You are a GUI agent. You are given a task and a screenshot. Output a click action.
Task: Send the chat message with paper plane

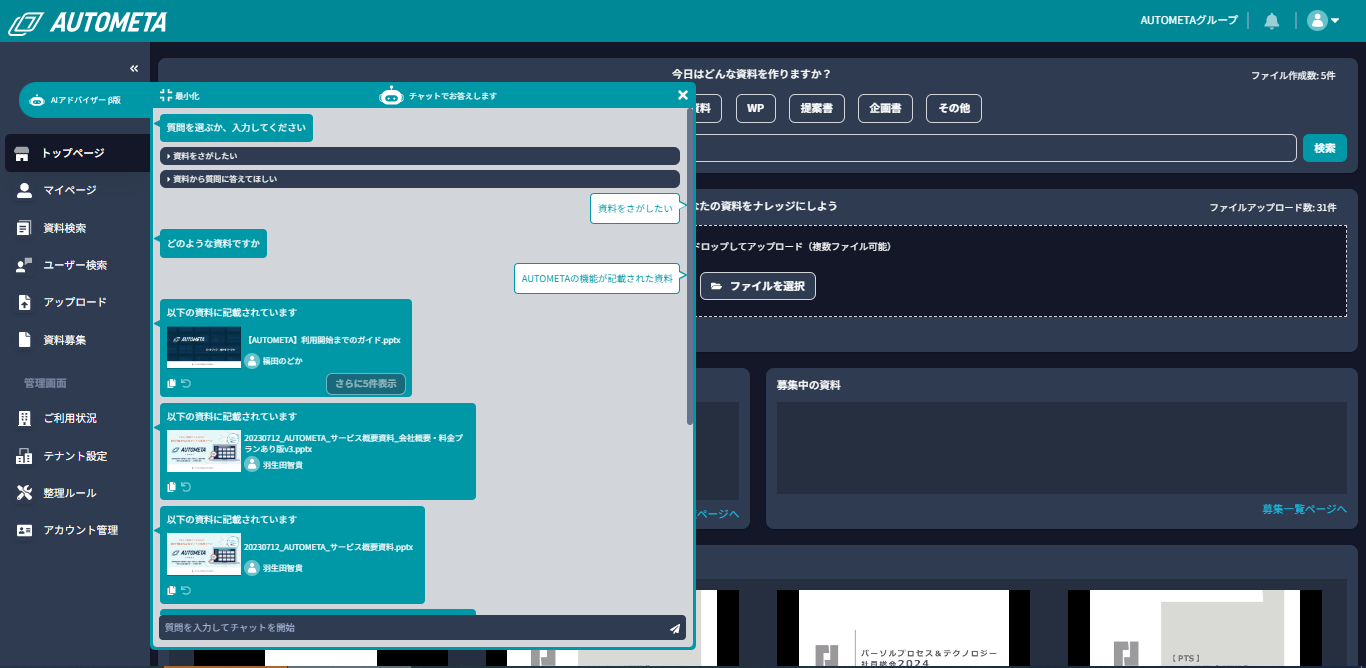[x=675, y=628]
